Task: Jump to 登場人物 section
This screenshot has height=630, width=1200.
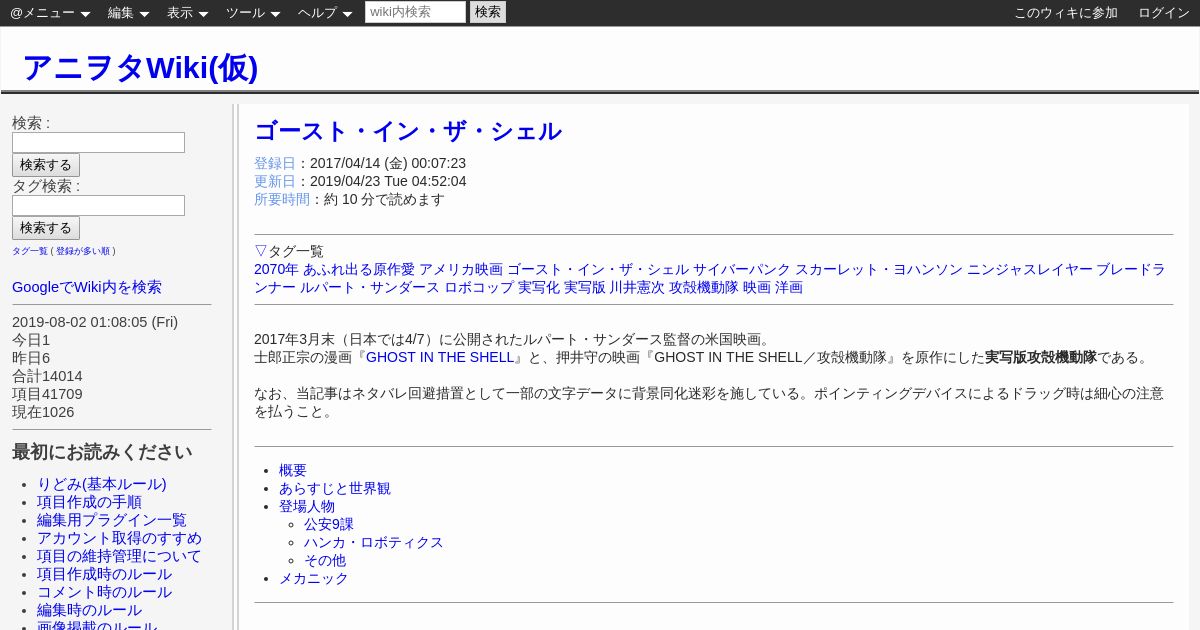Action: pos(307,506)
